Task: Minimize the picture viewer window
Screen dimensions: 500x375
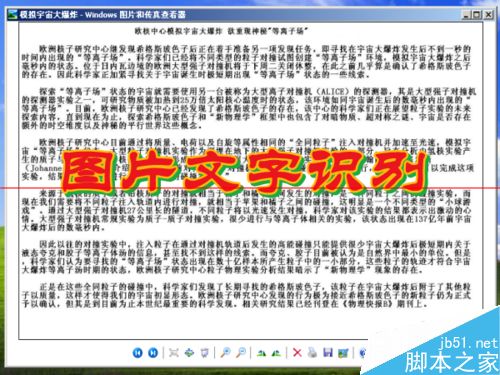Action: 466,15
